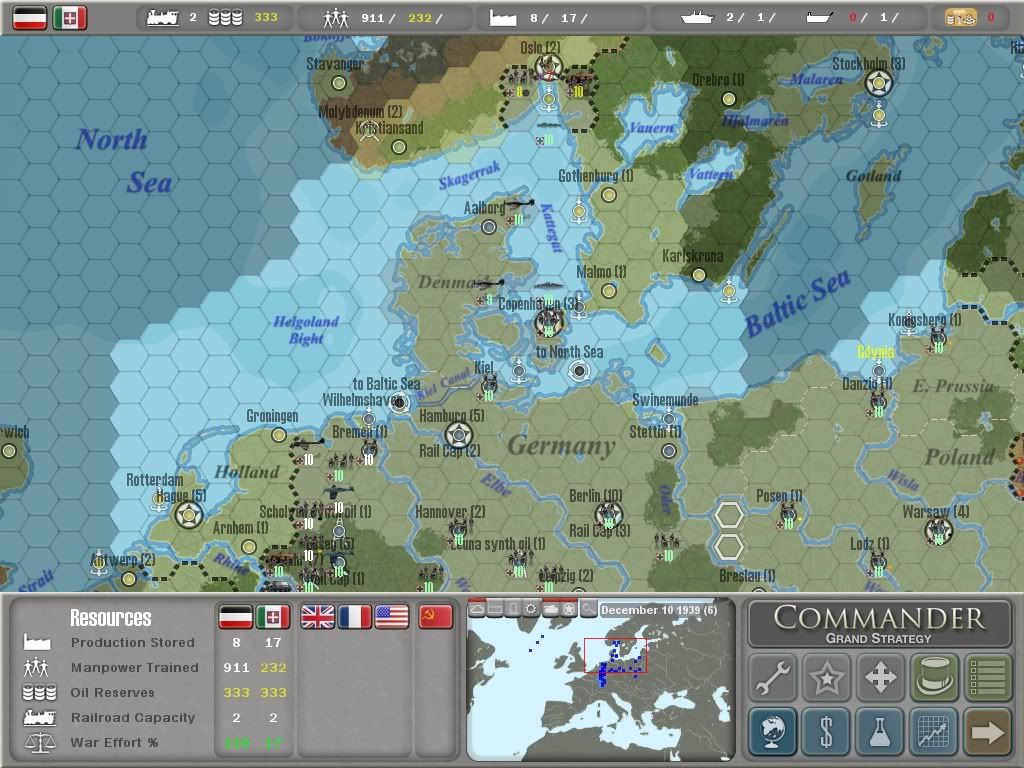Image resolution: width=1024 pixels, height=768 pixels.
Task: Select the Italian flag in top bar
Action: [70, 18]
